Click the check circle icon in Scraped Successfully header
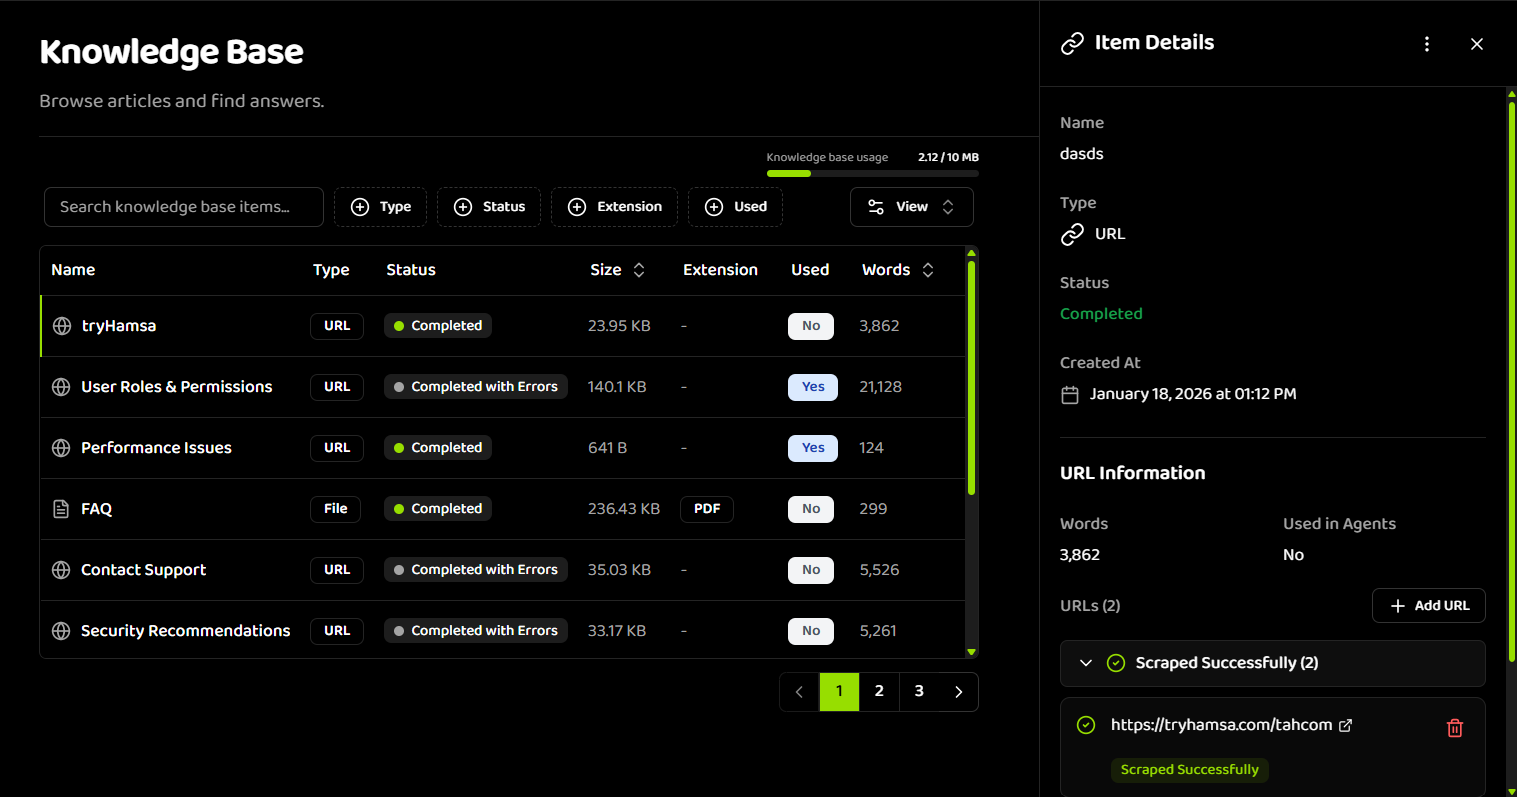1517x797 pixels. click(1116, 663)
